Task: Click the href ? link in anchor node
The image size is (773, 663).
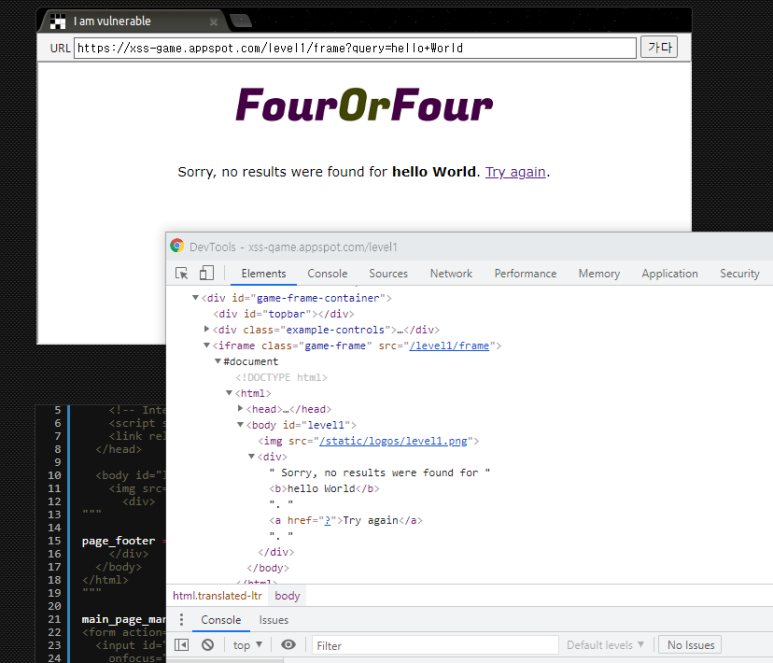Action: pyautogui.click(x=327, y=521)
